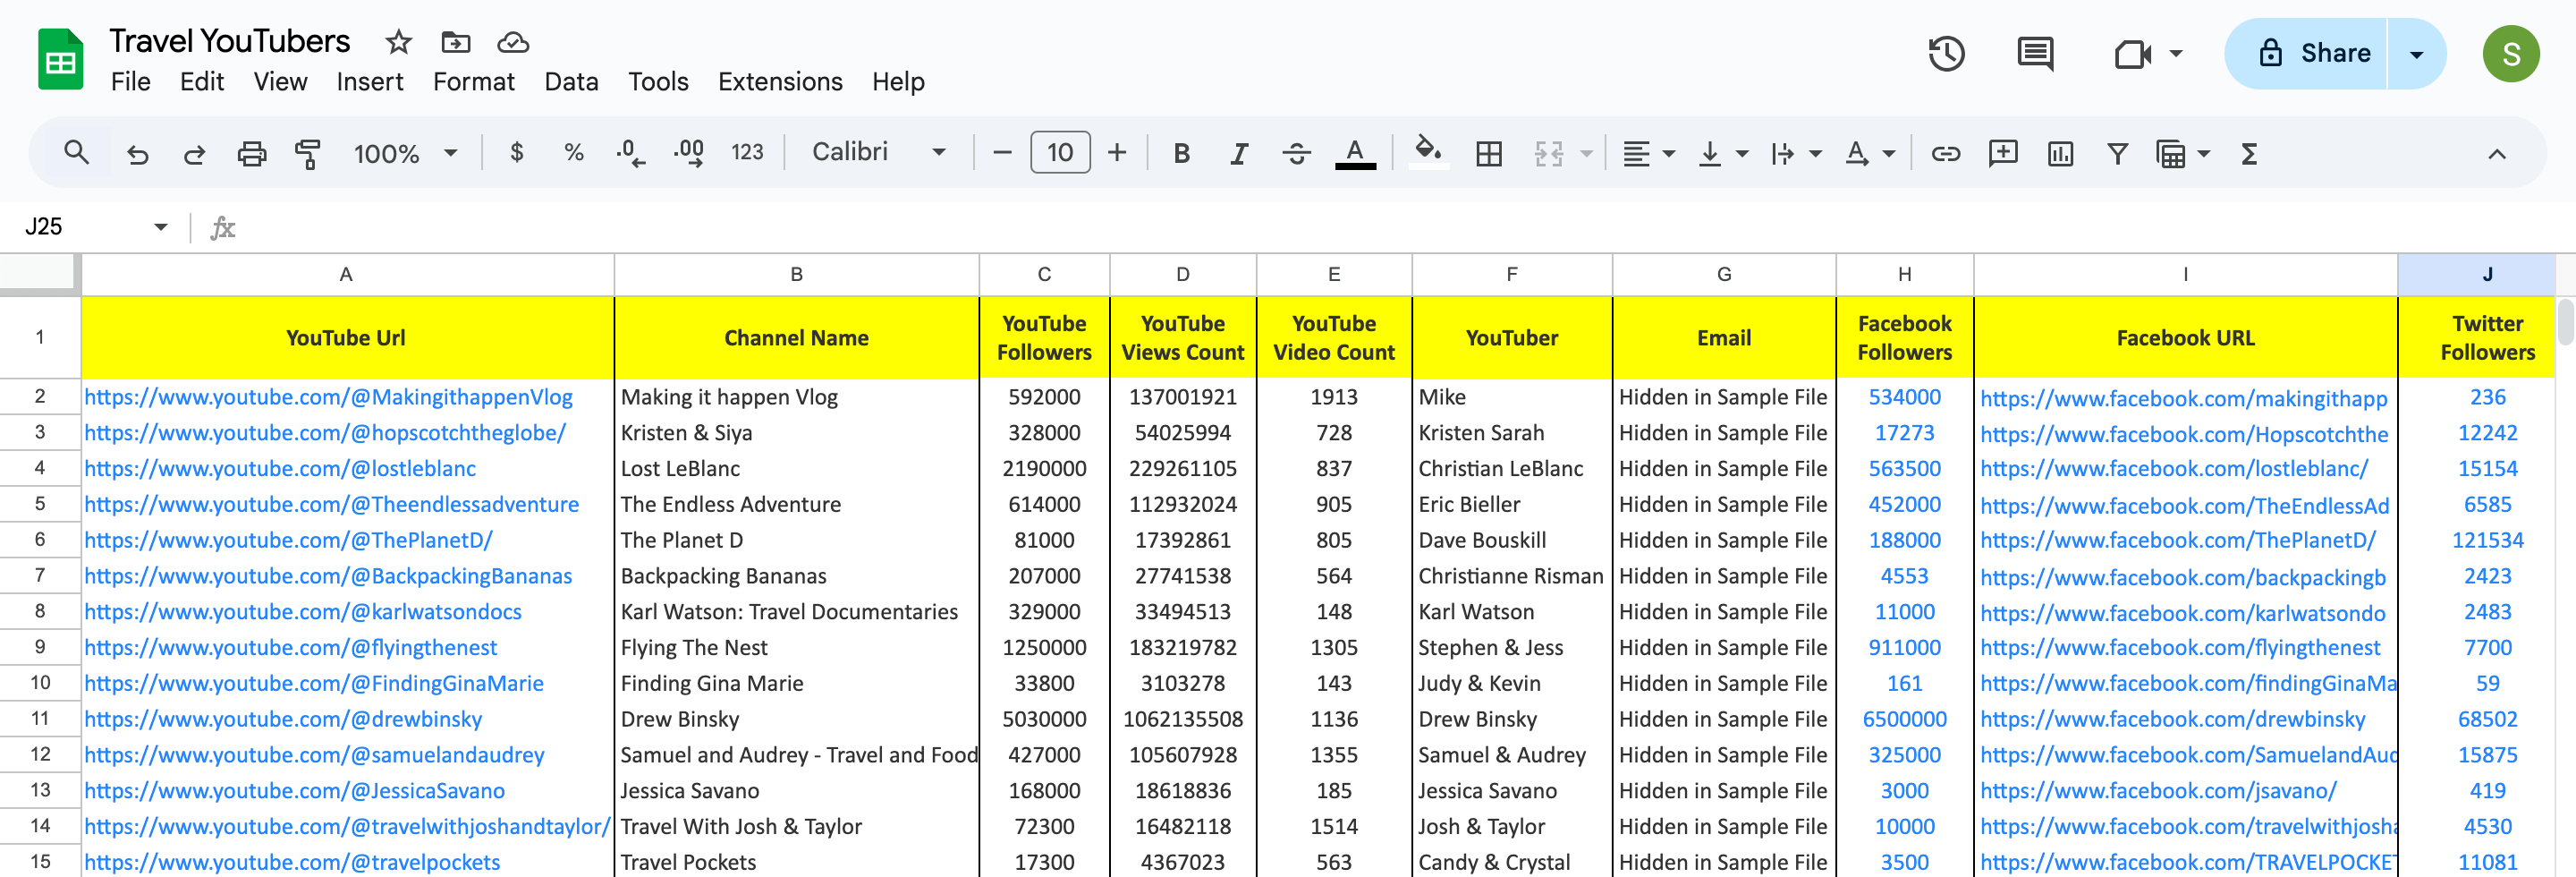The width and height of the screenshot is (2576, 877).
Task: Expand the text wrapping dropdown
Action: click(x=1816, y=154)
